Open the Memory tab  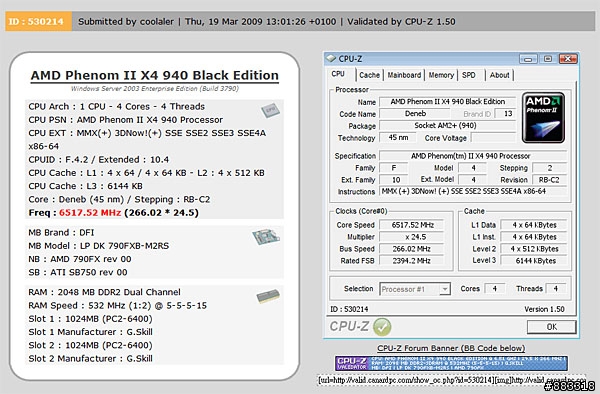(x=441, y=75)
